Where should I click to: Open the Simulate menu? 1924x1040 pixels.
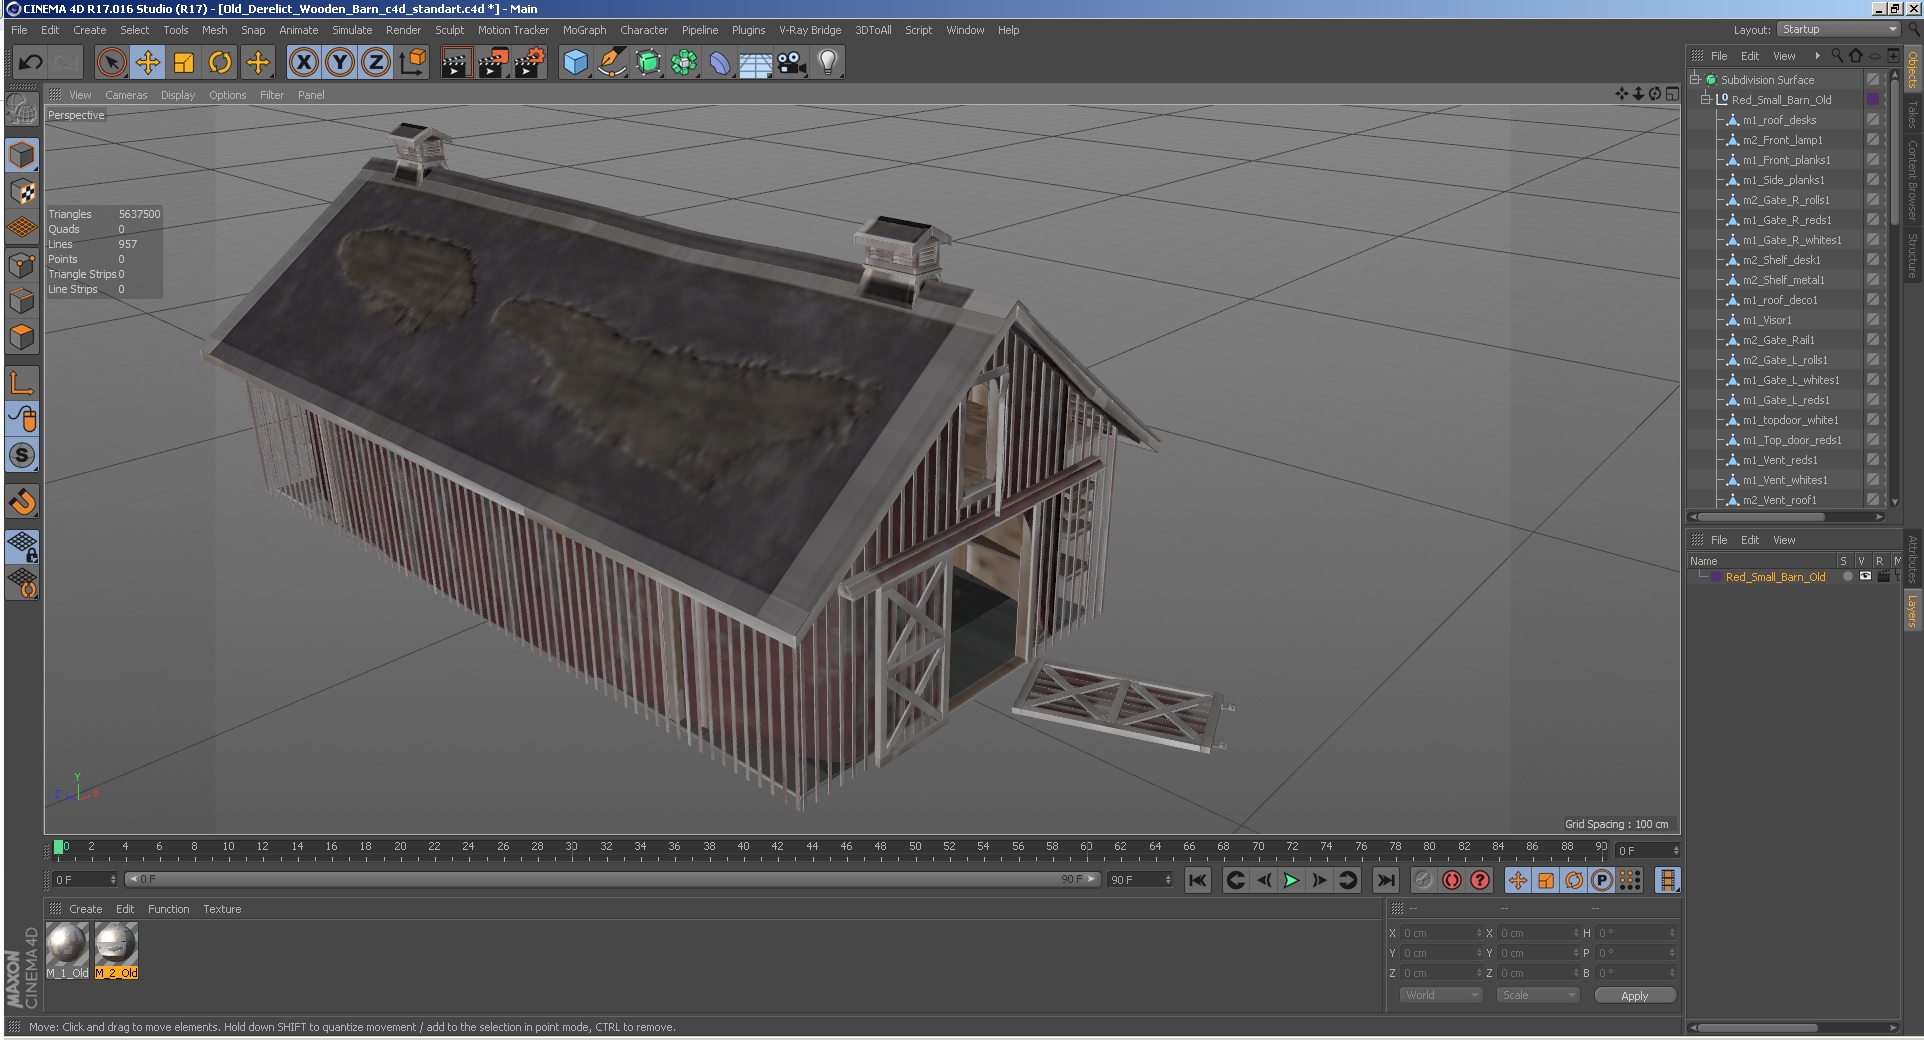tap(352, 30)
